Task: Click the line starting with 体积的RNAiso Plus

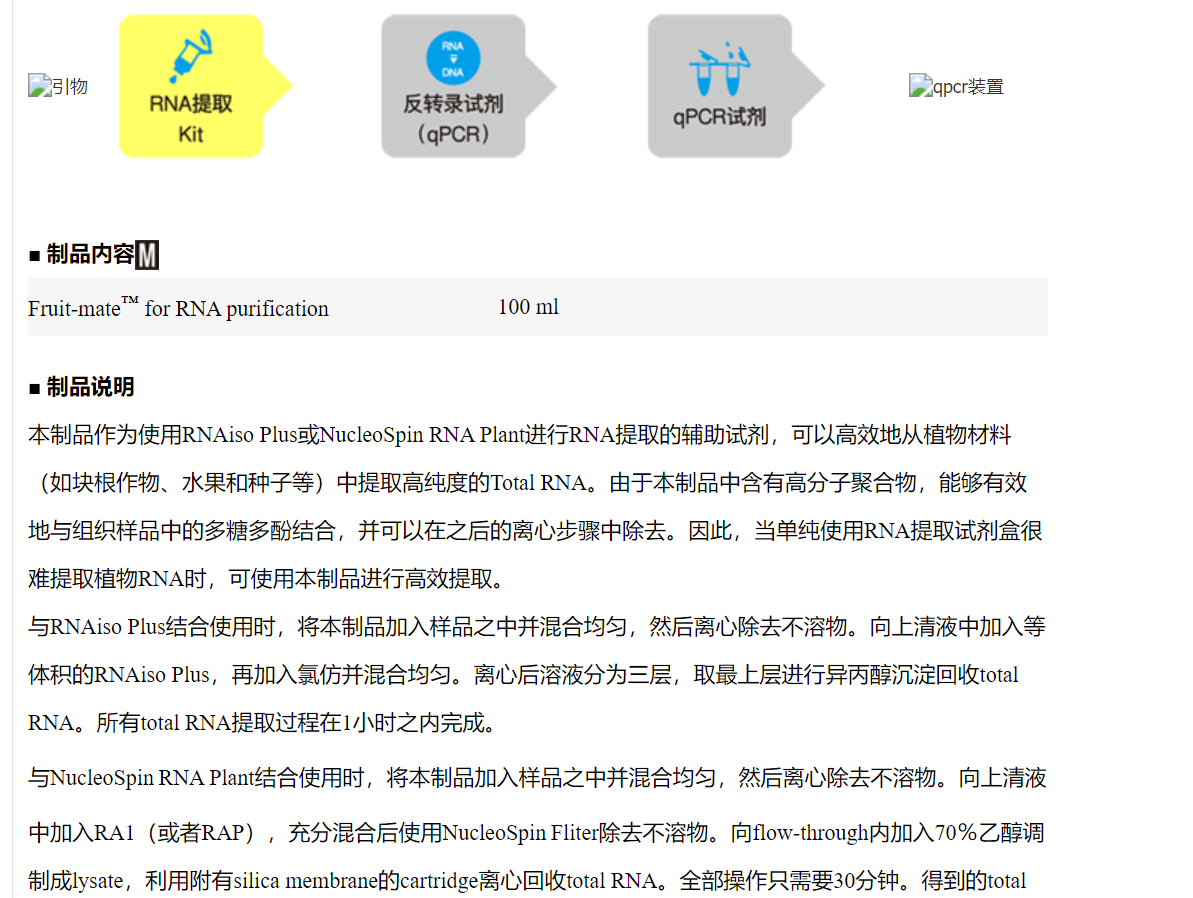Action: point(522,675)
